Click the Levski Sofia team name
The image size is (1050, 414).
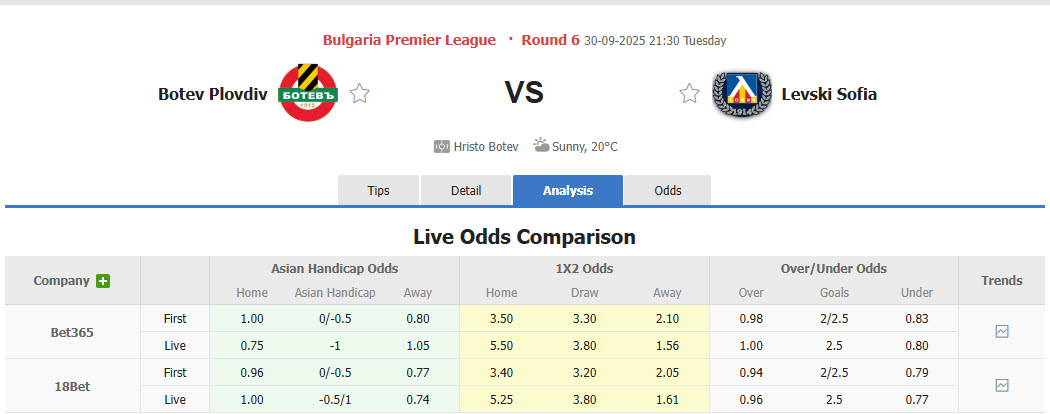coord(830,94)
